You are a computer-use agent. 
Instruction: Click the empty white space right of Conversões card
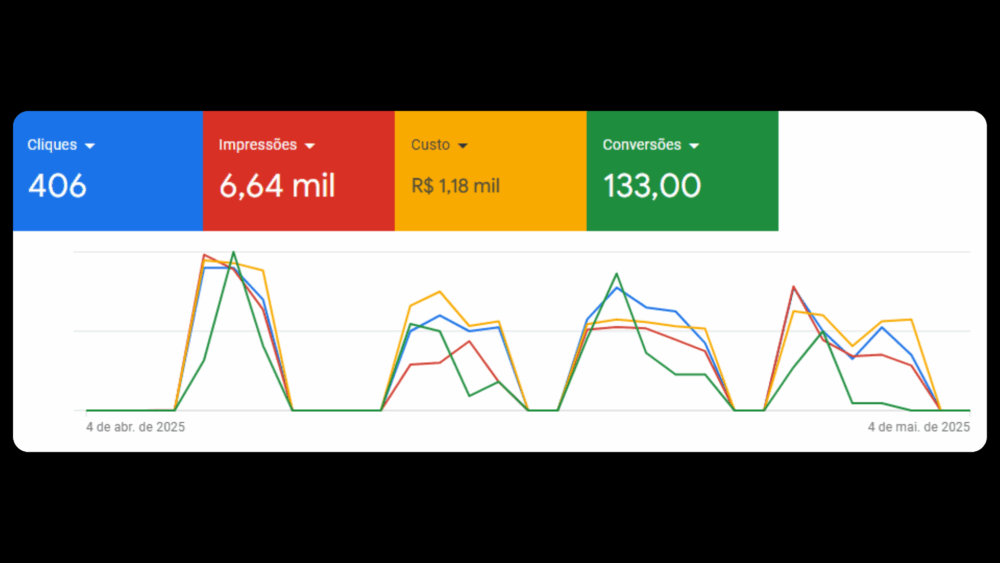coord(880,170)
